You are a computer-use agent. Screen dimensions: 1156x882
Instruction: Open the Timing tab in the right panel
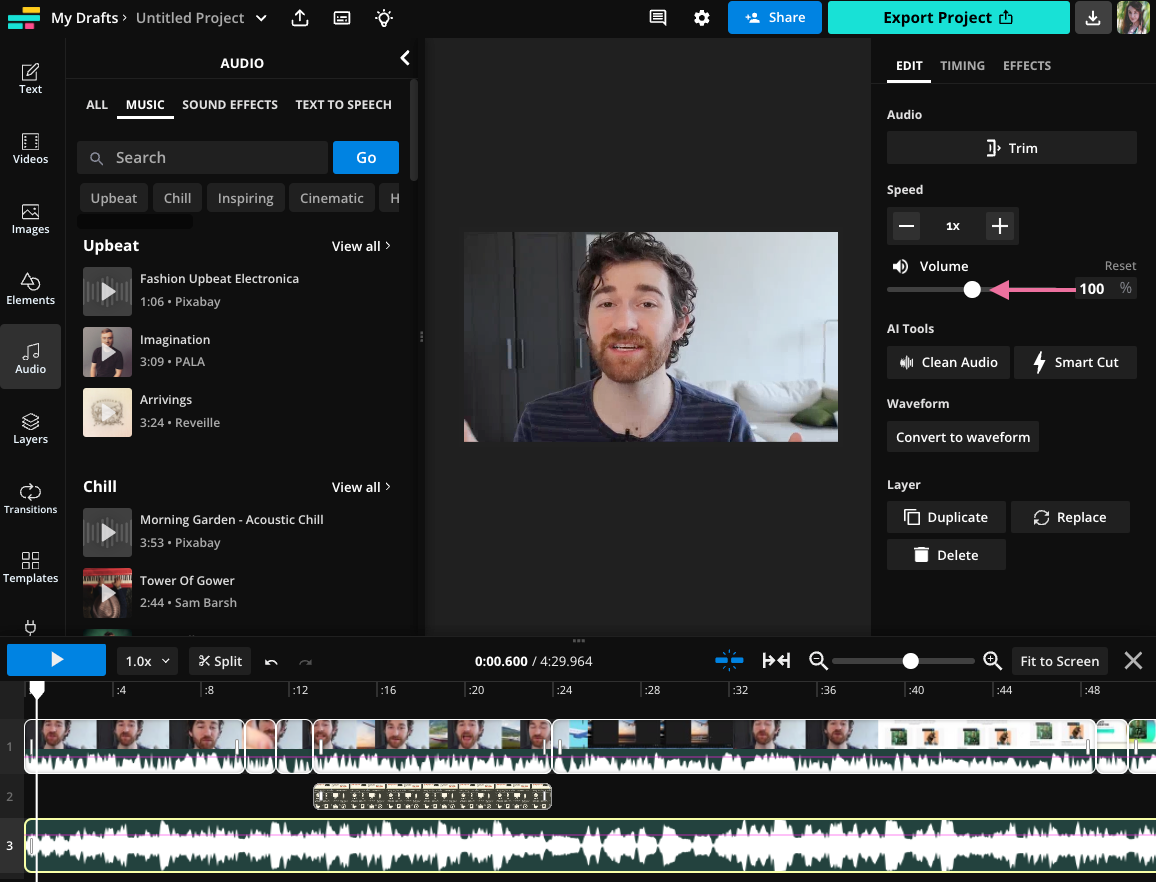(962, 66)
